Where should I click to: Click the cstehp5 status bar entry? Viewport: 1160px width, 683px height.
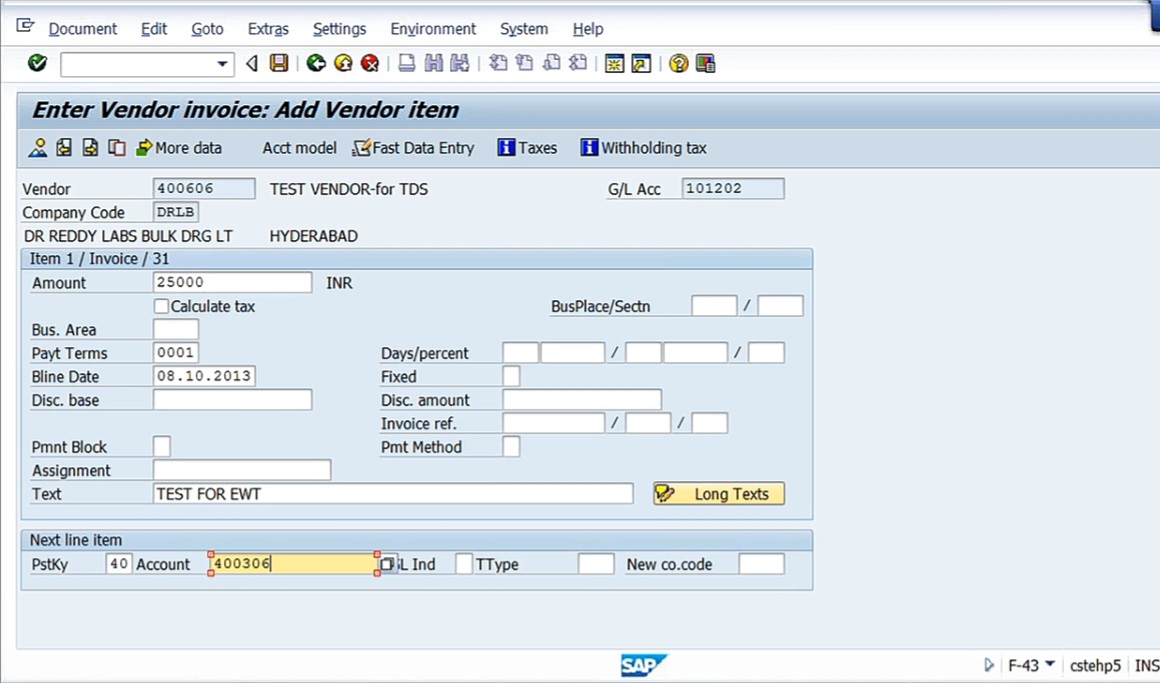point(1095,666)
